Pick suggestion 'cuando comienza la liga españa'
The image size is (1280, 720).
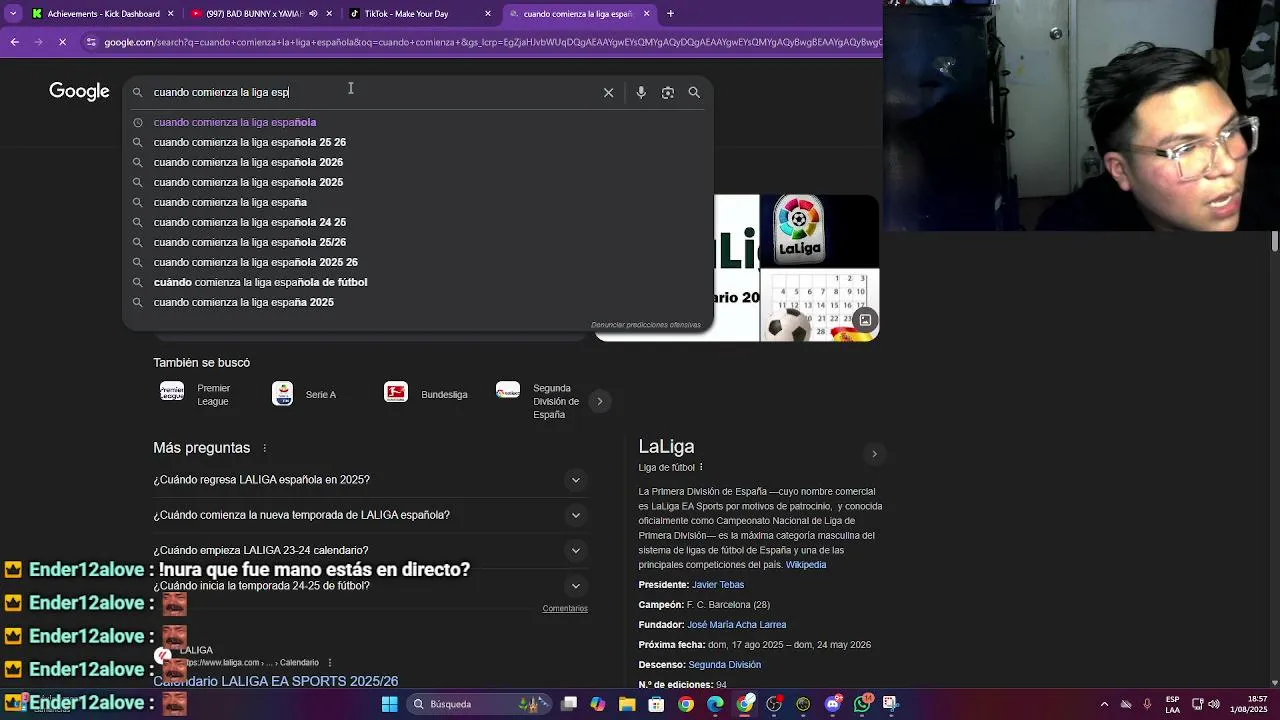tap(418, 202)
